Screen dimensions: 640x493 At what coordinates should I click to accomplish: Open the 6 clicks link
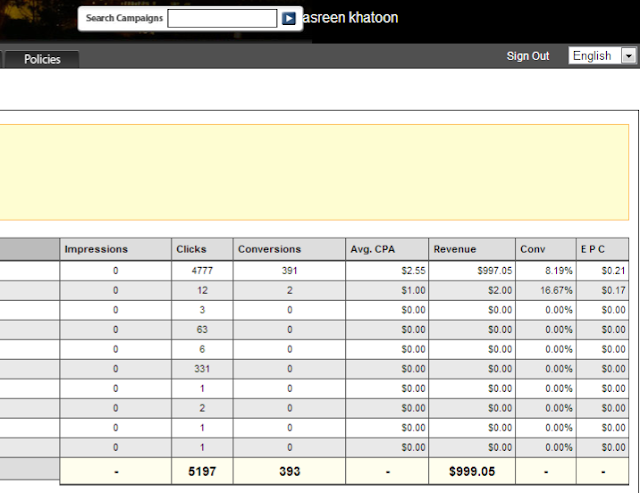(202, 349)
